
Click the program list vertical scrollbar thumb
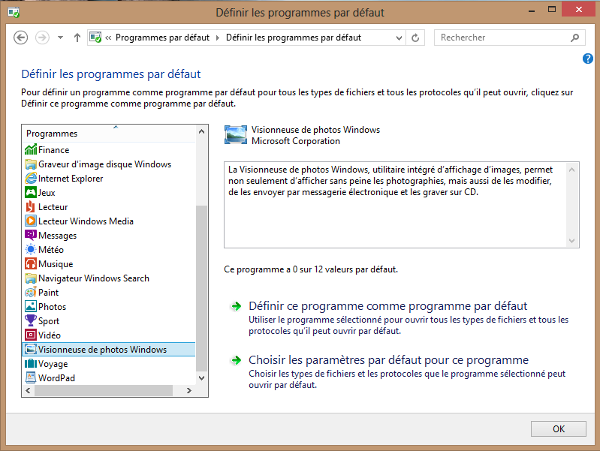202,288
